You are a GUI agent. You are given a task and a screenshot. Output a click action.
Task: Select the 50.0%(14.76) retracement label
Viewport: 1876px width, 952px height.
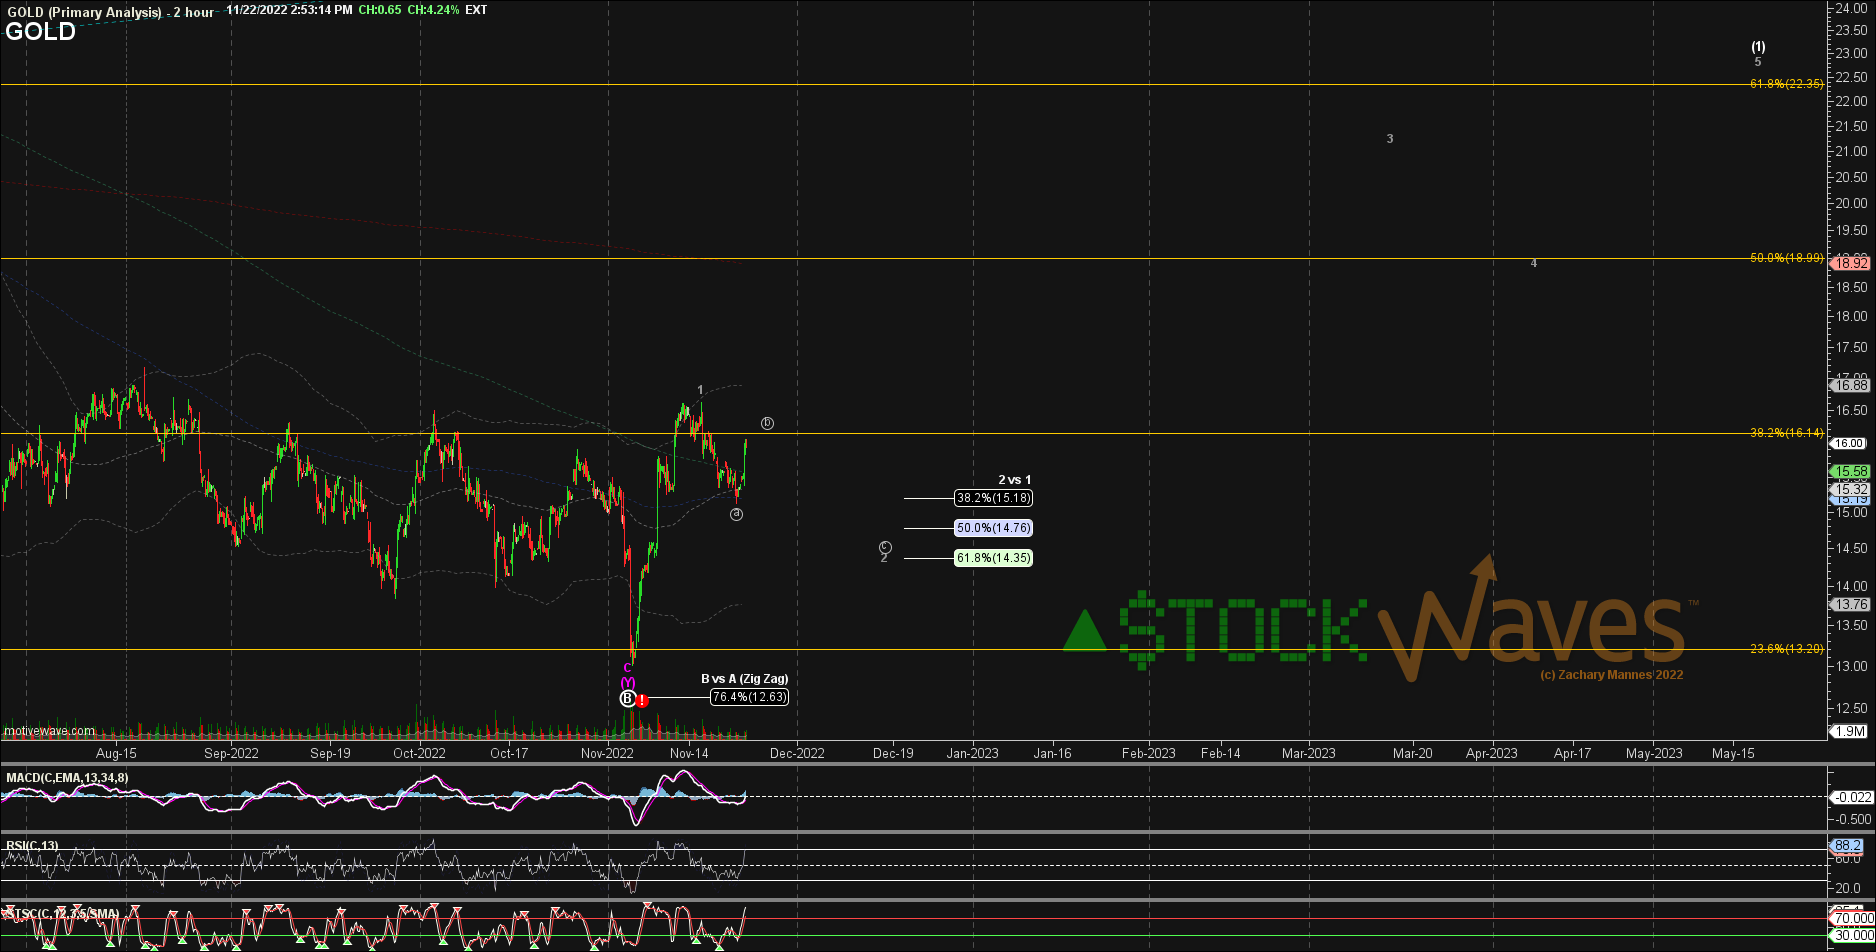point(993,528)
